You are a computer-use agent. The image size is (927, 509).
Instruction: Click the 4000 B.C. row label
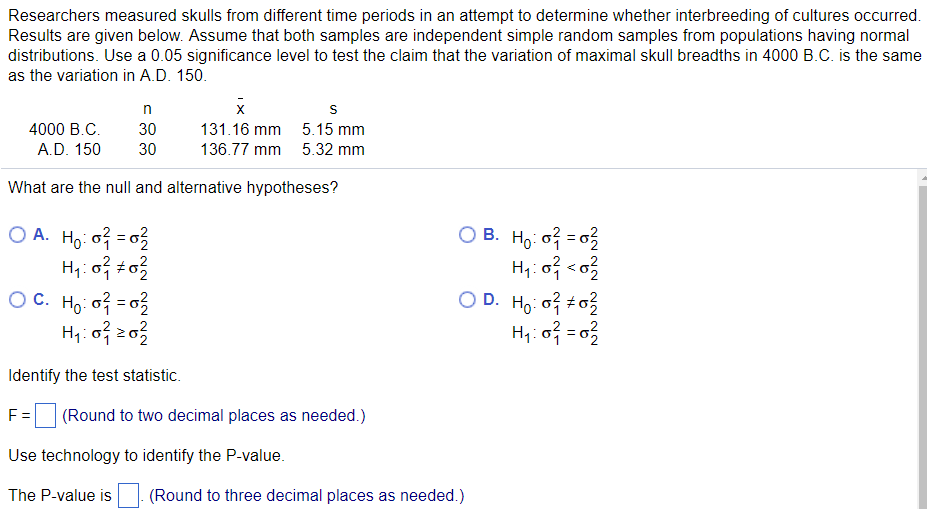(x=65, y=129)
